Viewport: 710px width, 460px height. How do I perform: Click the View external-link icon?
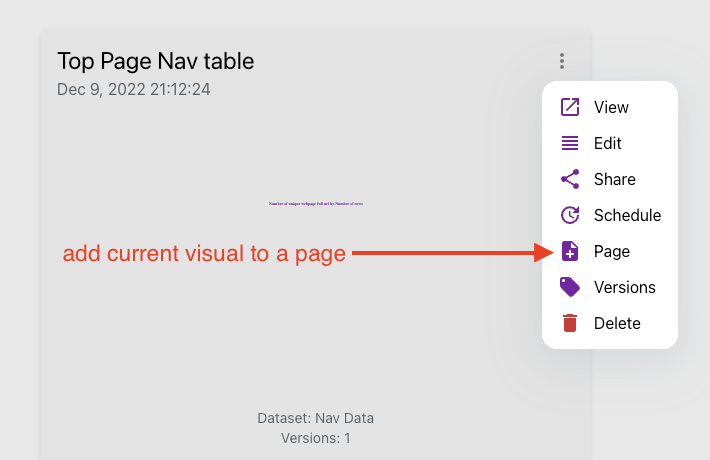pos(570,107)
